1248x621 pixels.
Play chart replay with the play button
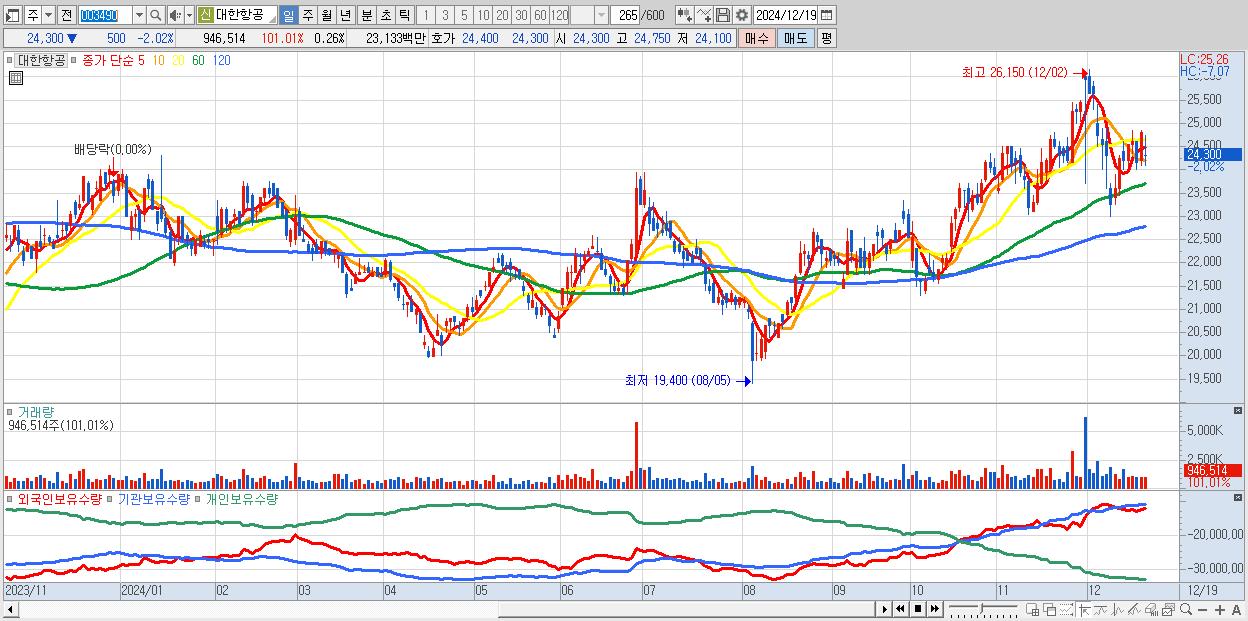tap(885, 609)
